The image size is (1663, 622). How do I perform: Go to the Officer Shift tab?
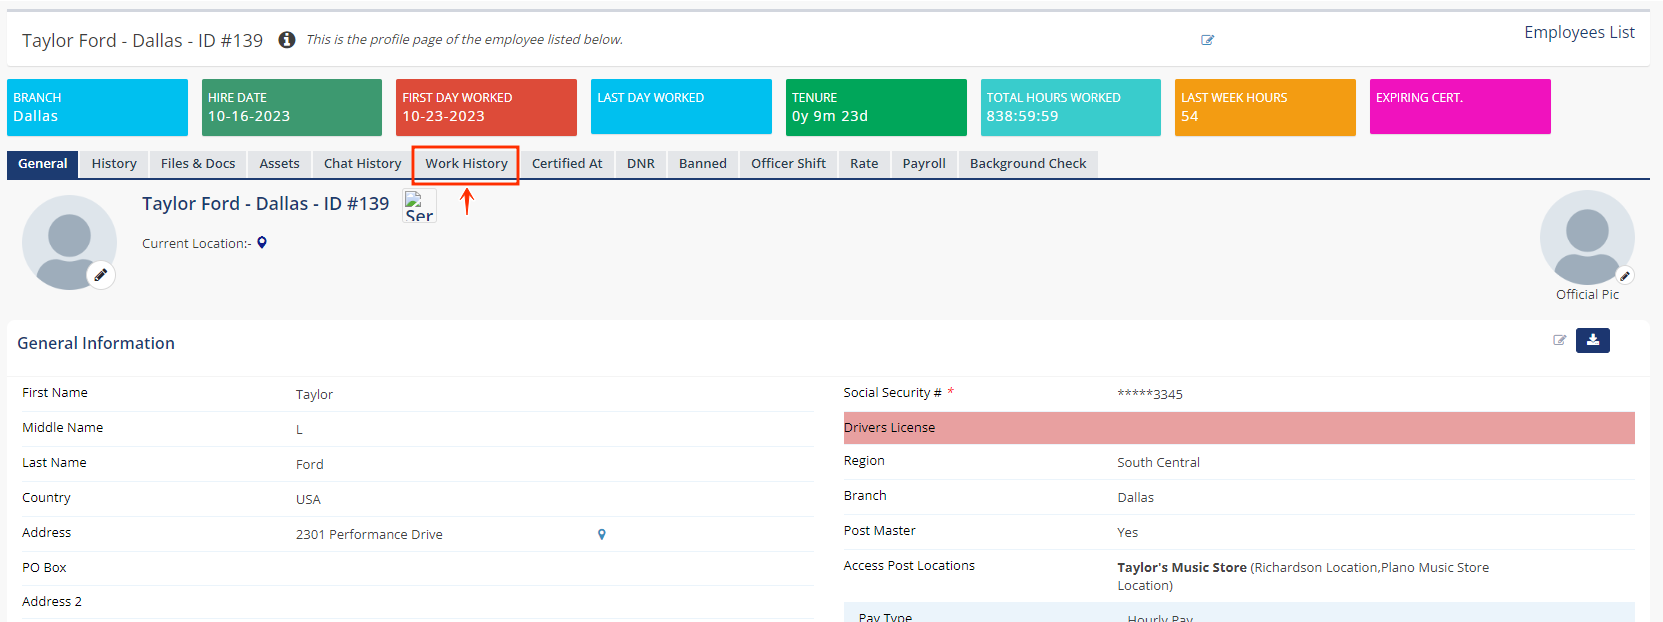click(788, 164)
